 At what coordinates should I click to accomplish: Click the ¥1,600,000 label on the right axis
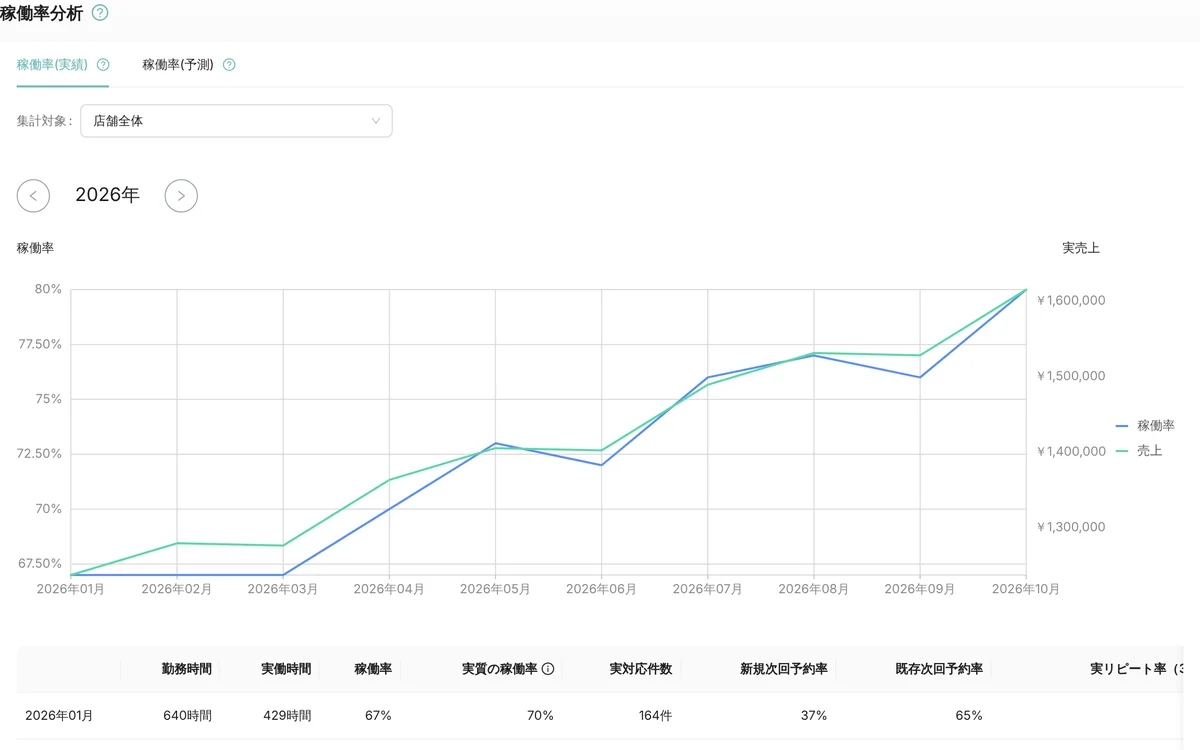[x=1071, y=300]
